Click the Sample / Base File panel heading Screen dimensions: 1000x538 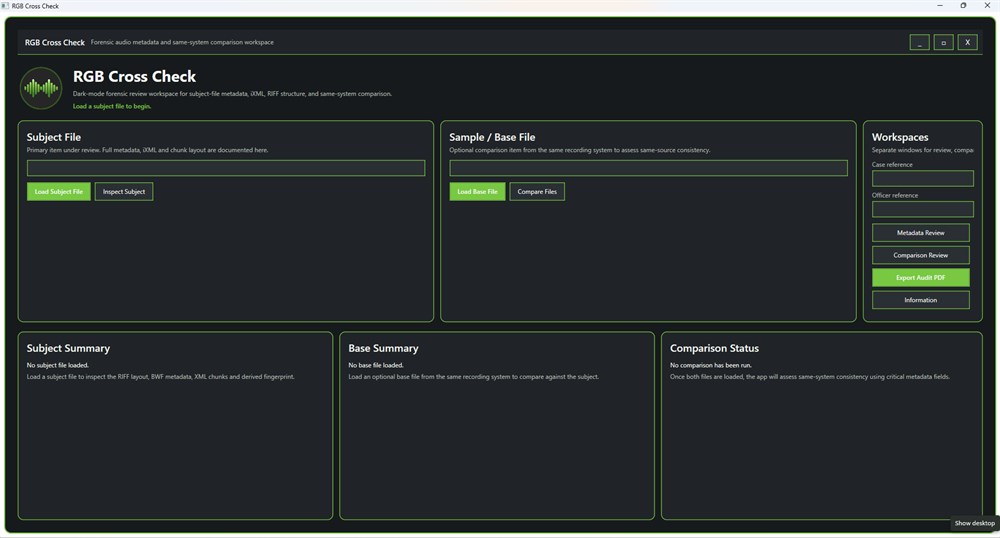point(492,137)
